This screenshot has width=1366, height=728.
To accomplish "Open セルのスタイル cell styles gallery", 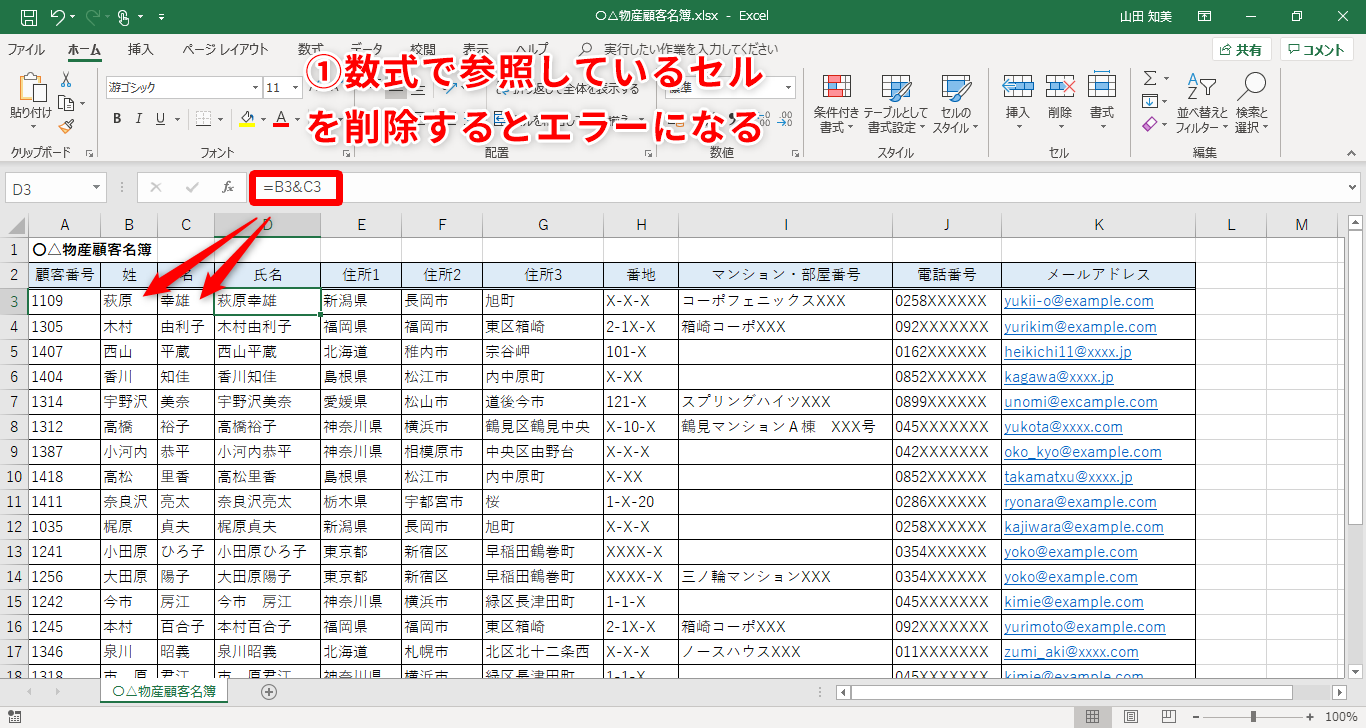I will [x=955, y=104].
